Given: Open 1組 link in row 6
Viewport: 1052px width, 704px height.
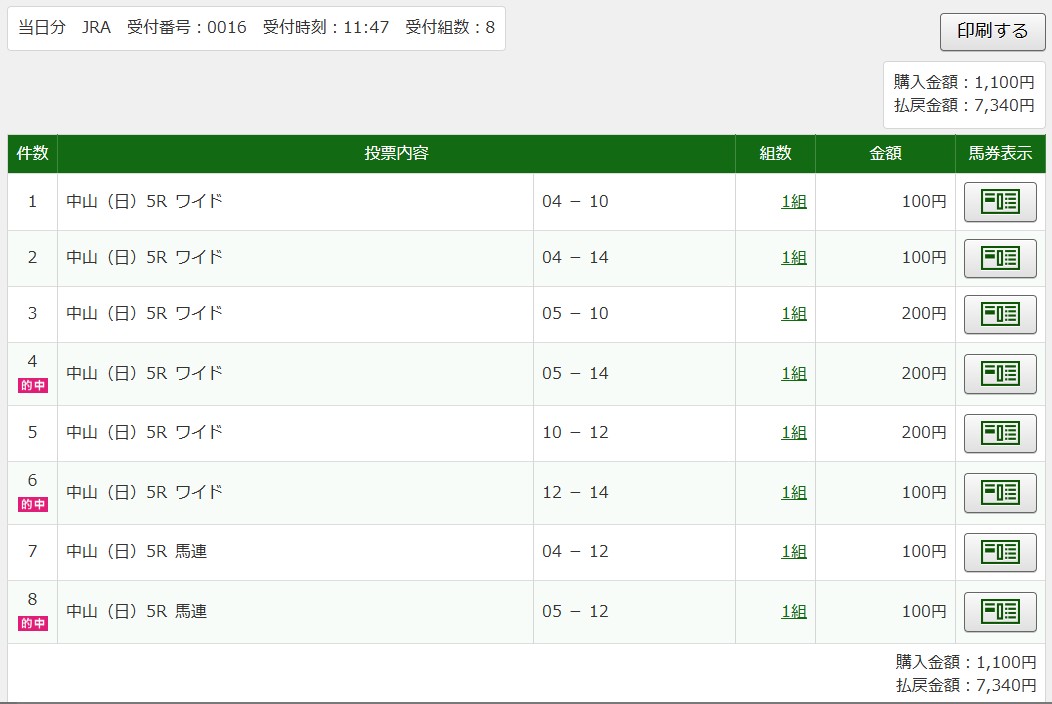Looking at the screenshot, I should pyautogui.click(x=793, y=493).
